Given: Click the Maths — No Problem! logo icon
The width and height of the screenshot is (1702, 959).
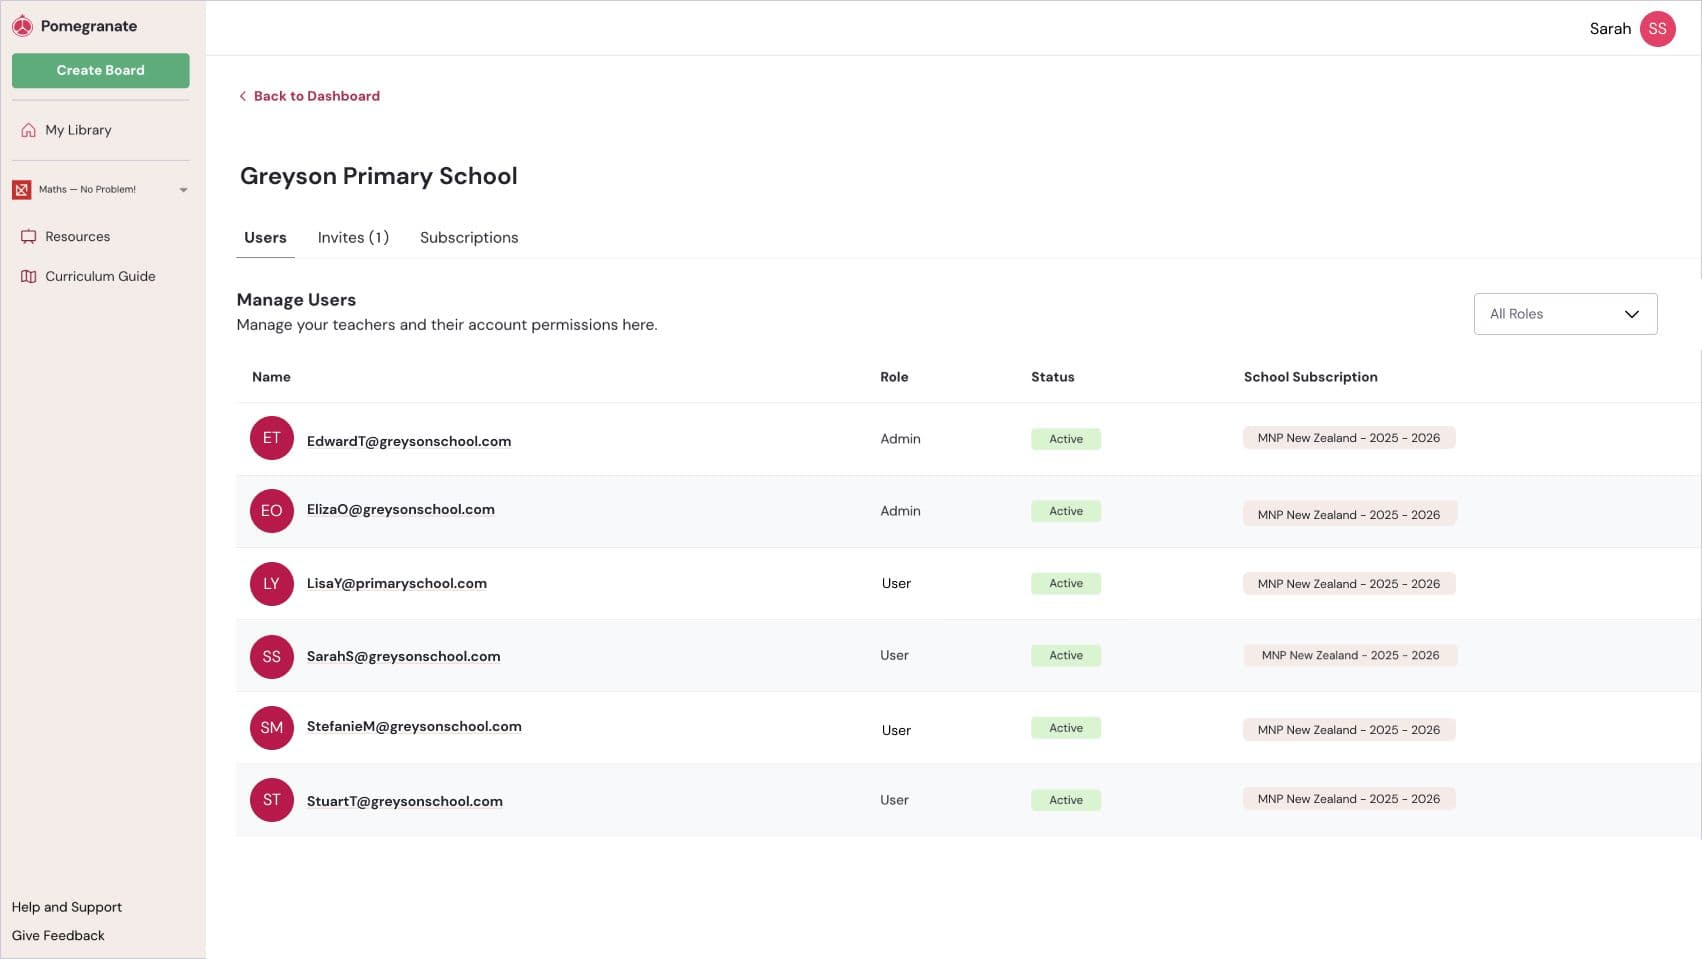Looking at the screenshot, I should pyautogui.click(x=22, y=189).
